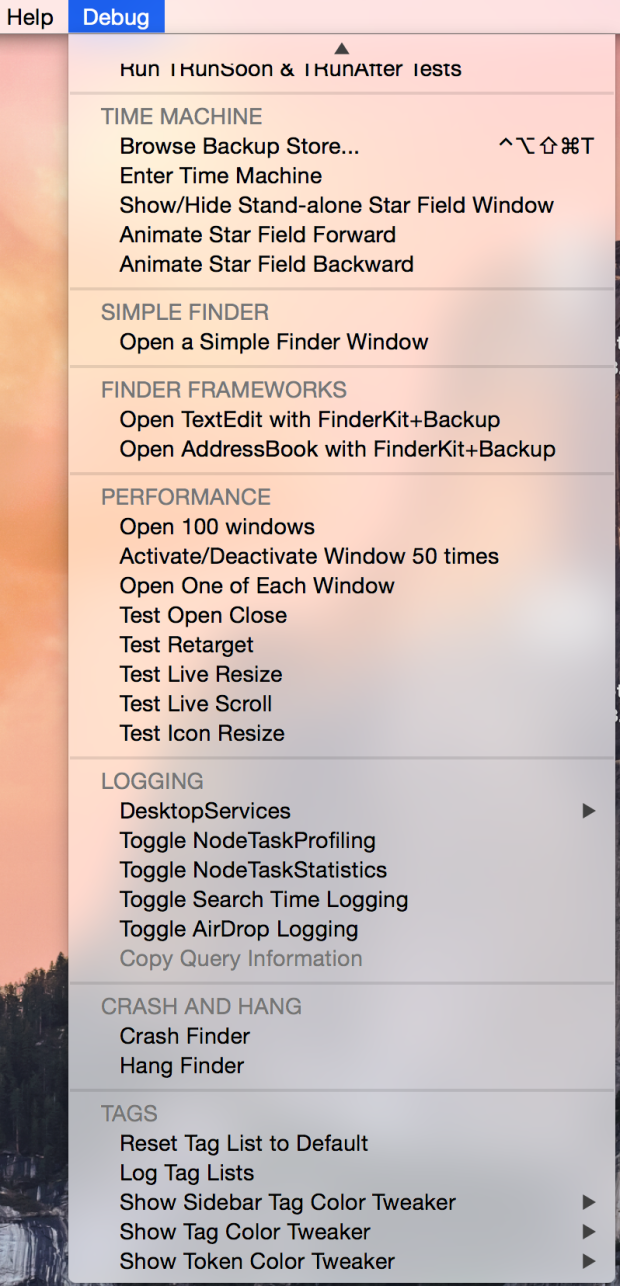Image resolution: width=620 pixels, height=1286 pixels.
Task: Toggle AirDrop Logging option
Action: (238, 929)
